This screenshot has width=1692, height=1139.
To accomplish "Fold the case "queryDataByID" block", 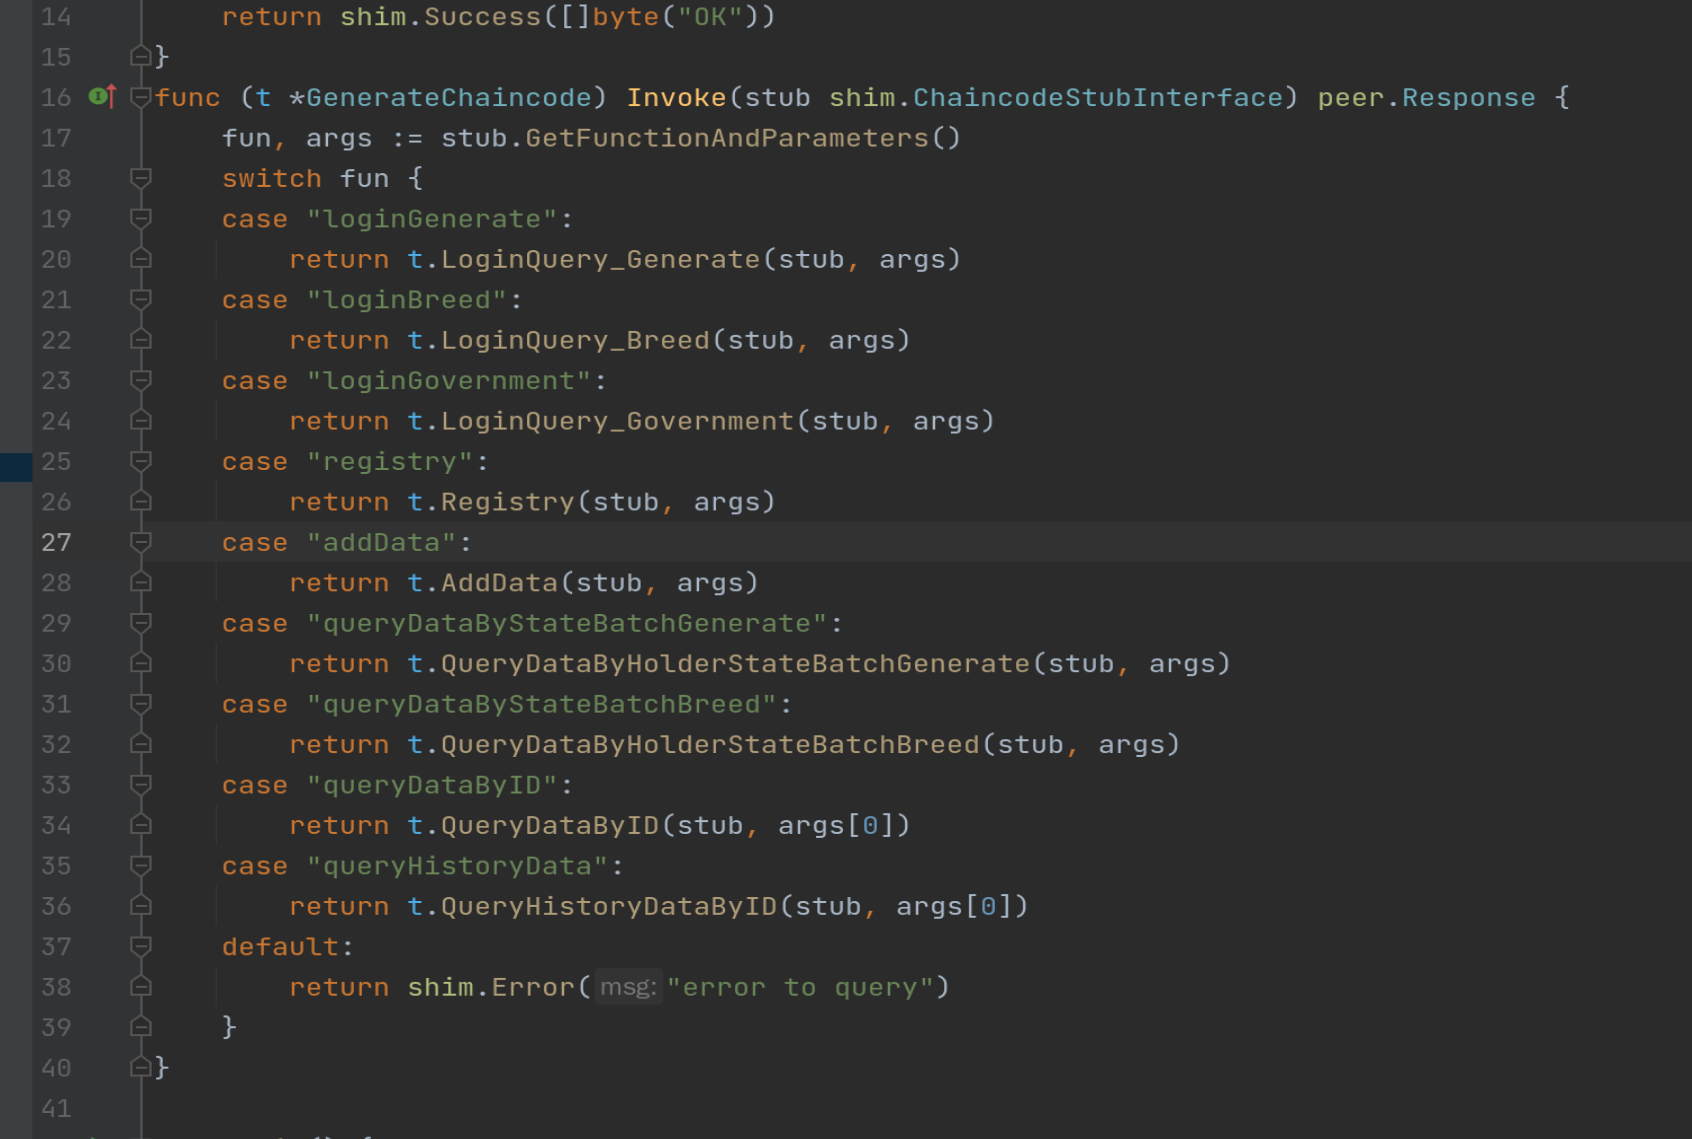I will pyautogui.click(x=141, y=786).
